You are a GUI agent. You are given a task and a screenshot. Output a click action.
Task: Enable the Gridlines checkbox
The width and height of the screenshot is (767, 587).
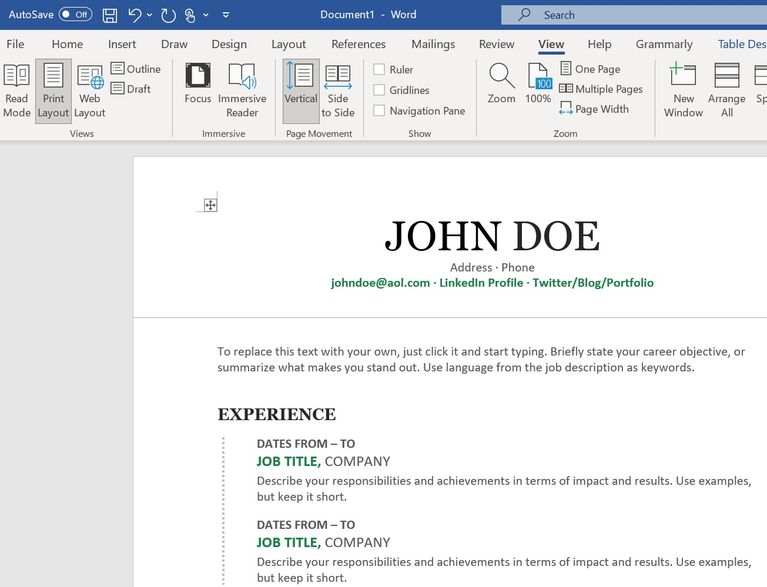click(379, 90)
